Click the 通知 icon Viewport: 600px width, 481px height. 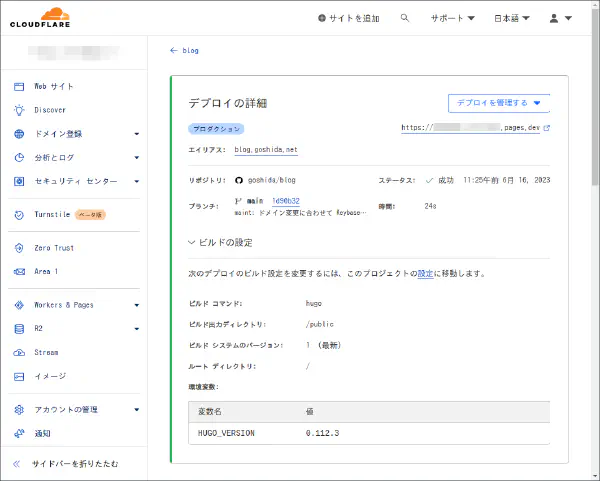click(19, 434)
